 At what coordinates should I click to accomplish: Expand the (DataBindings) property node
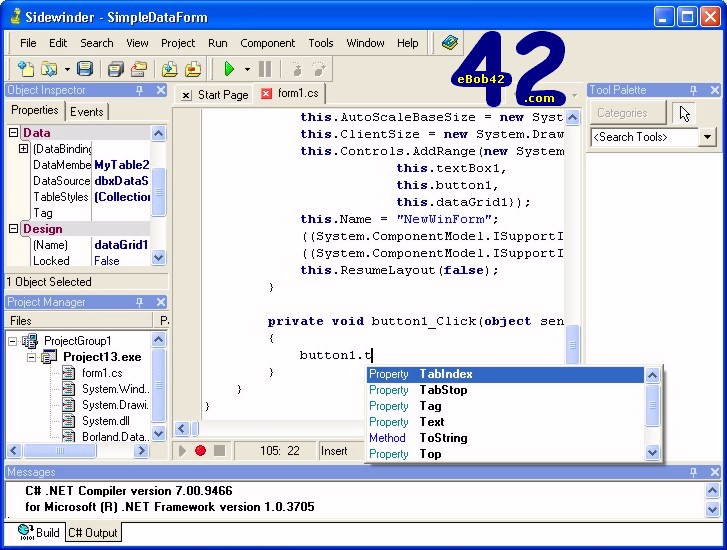pyautogui.click(x=23, y=149)
